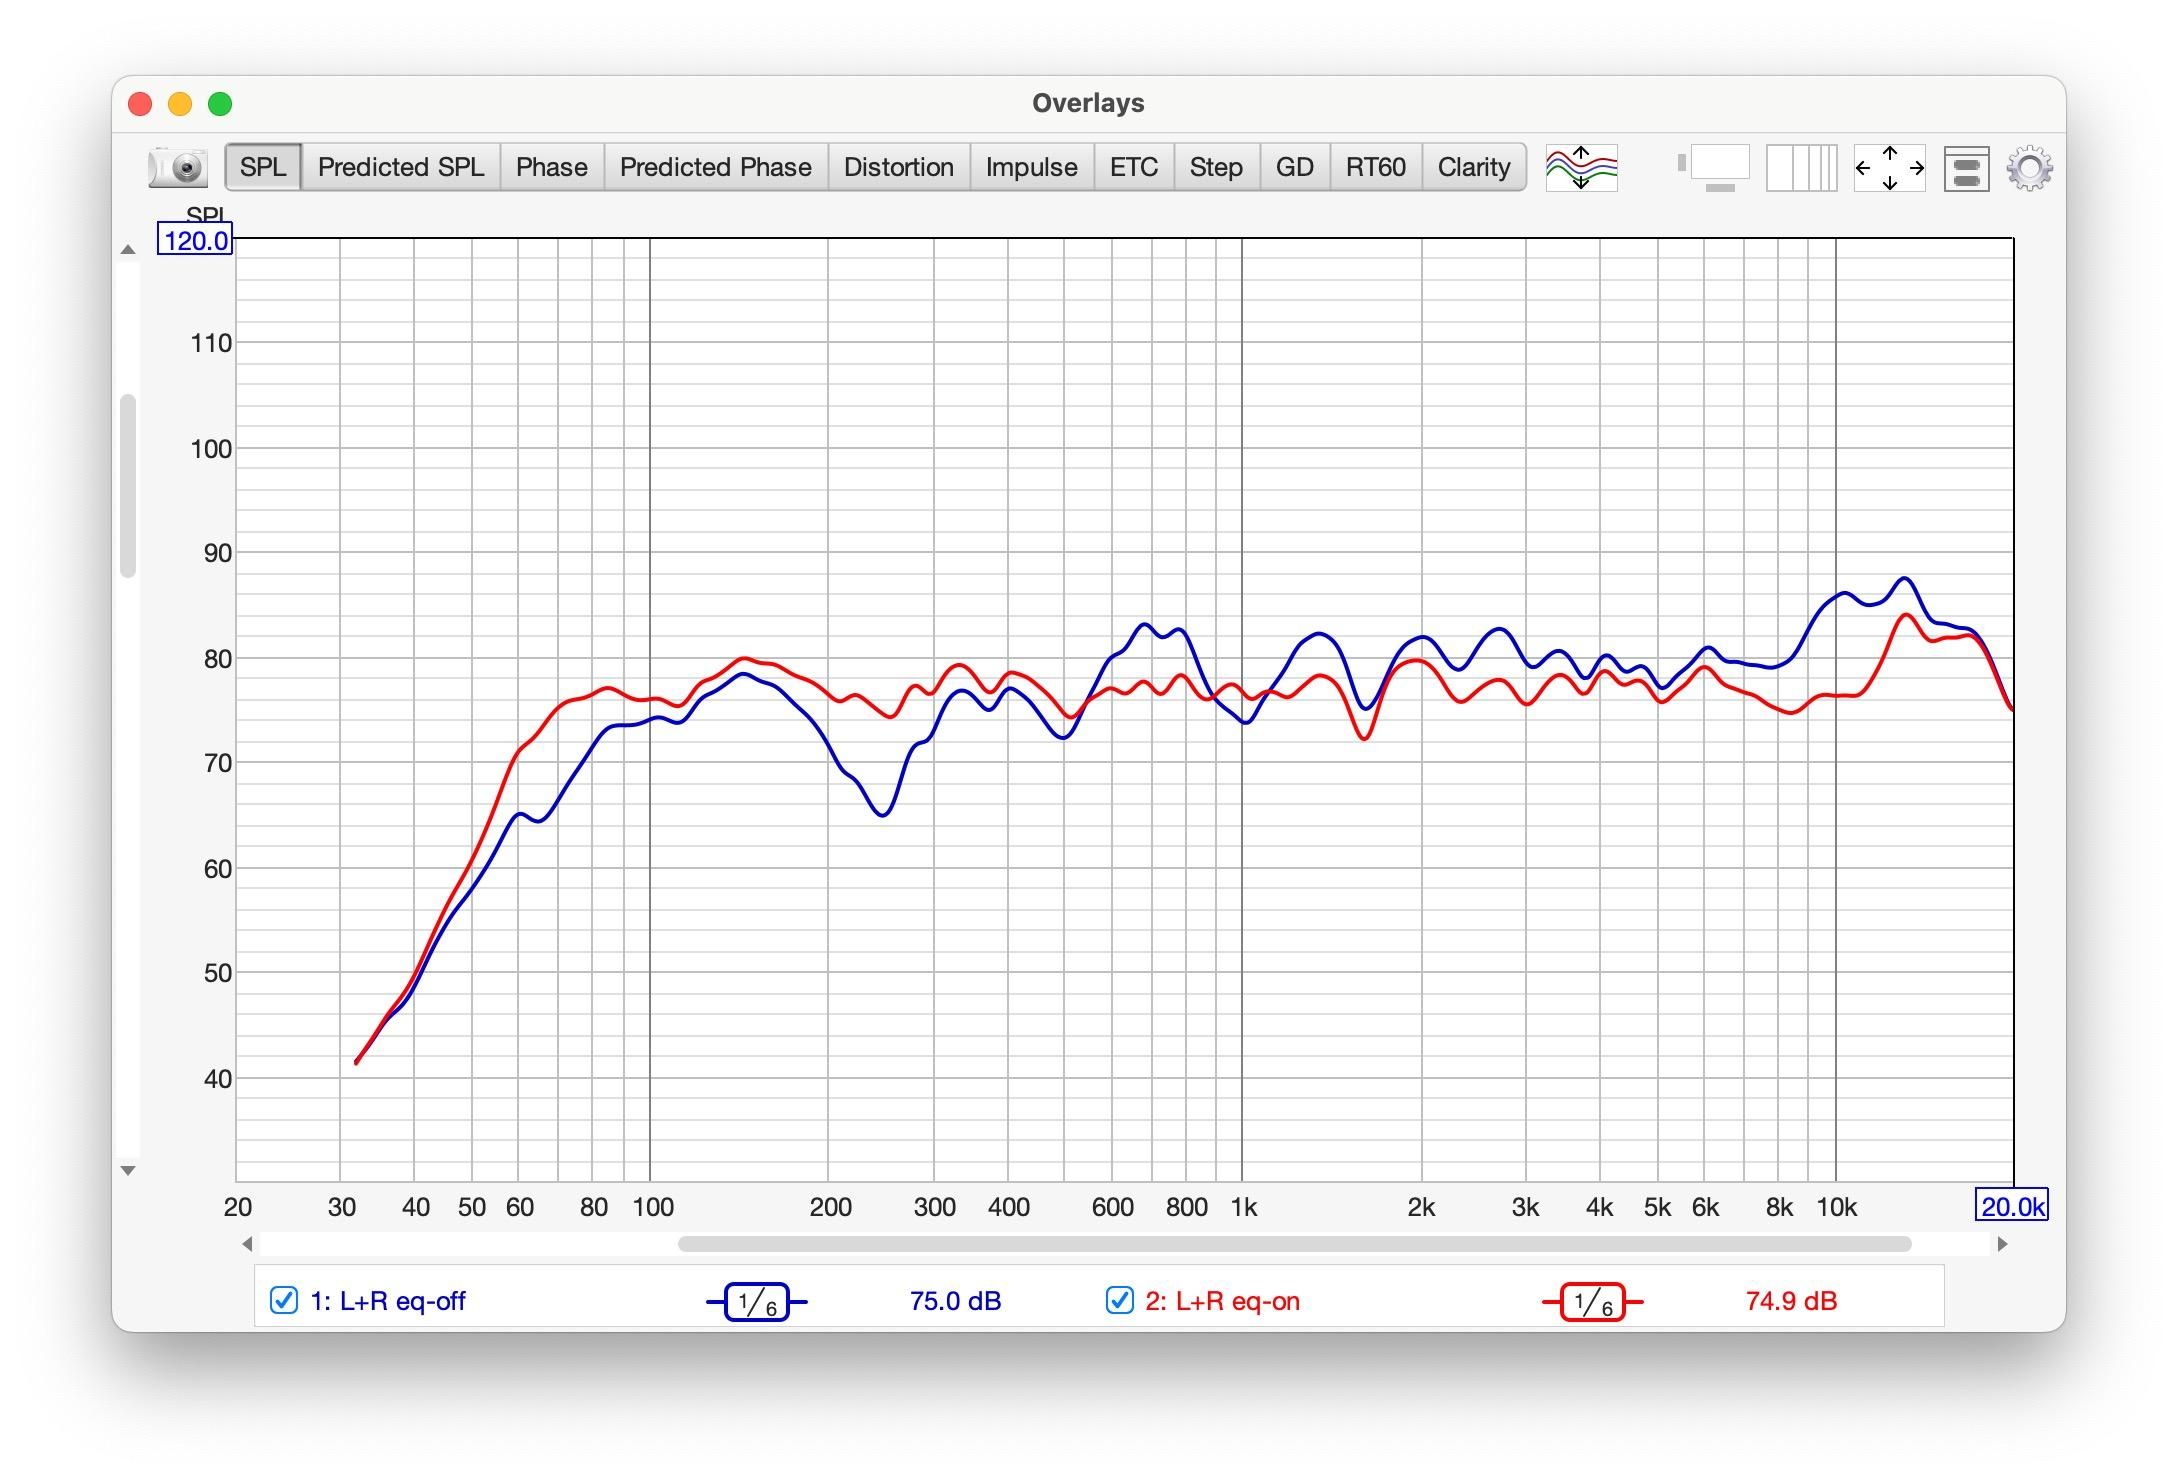
Task: Change smoothing for L+R eq-off trace
Action: tap(757, 1302)
